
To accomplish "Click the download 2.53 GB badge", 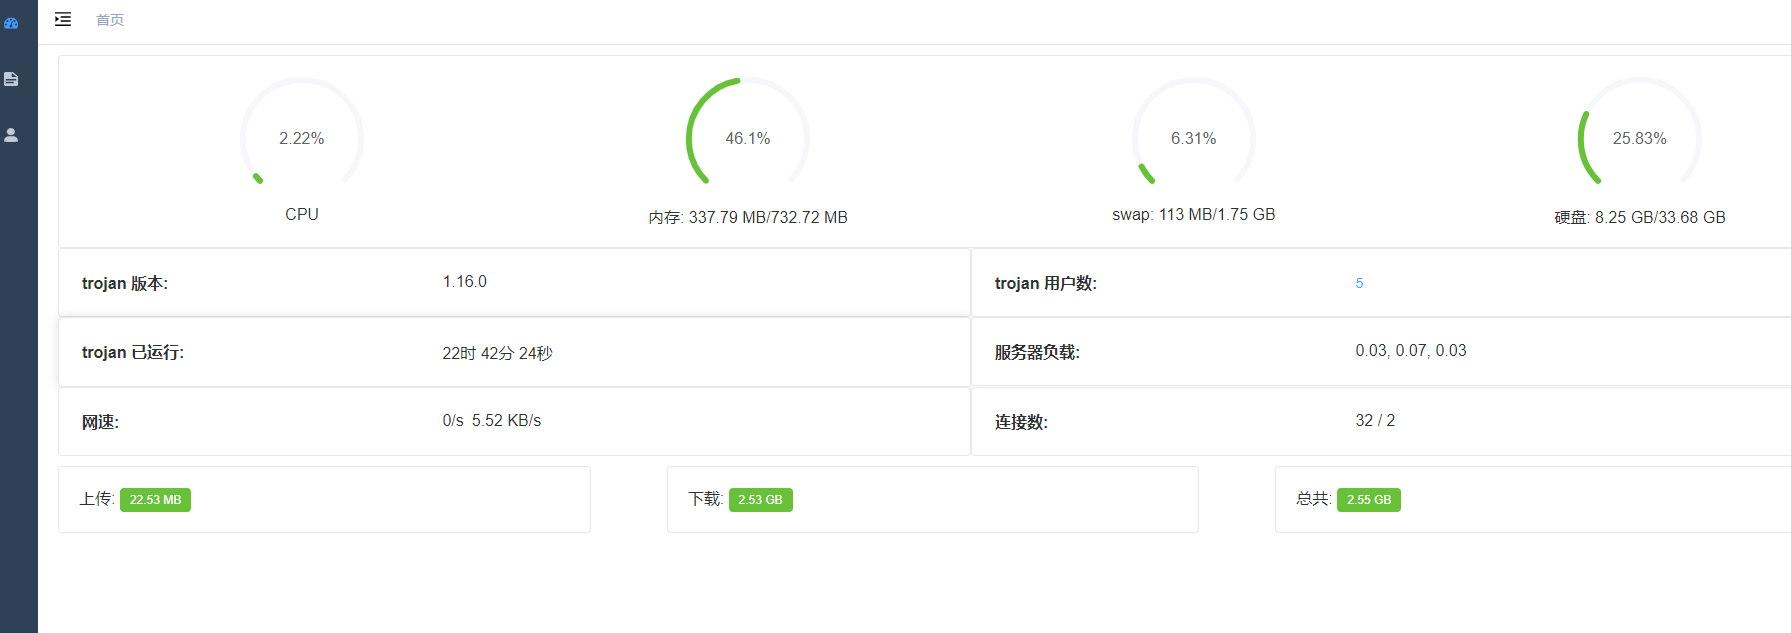I will point(760,500).
